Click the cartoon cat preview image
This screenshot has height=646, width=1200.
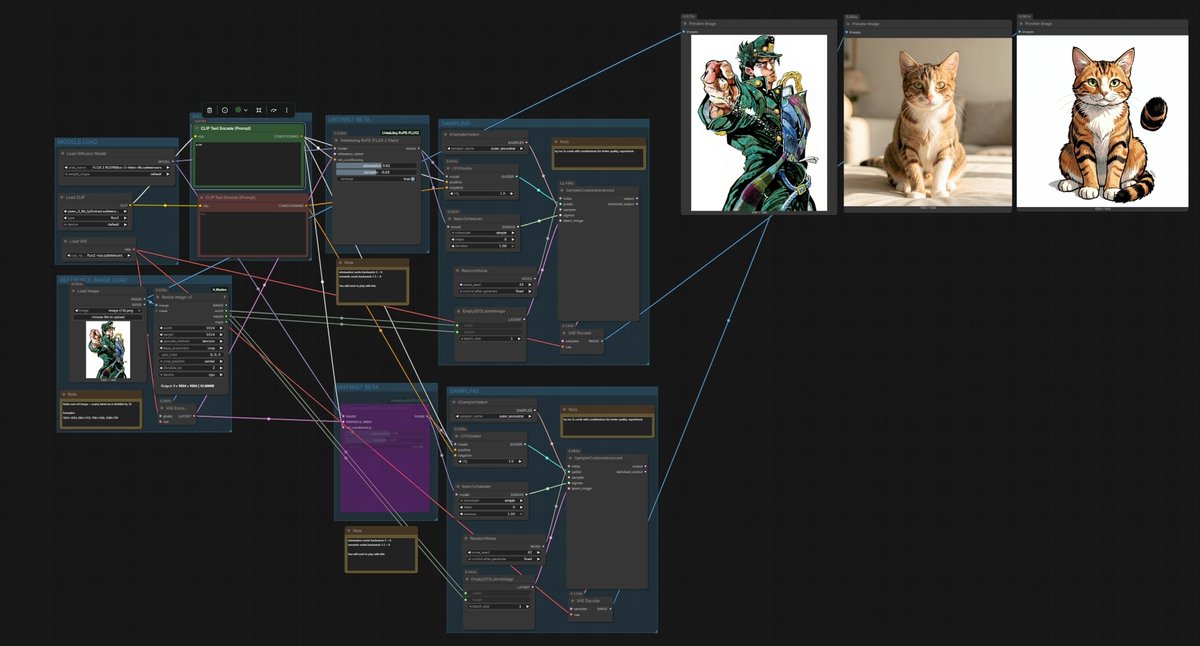(1101, 121)
